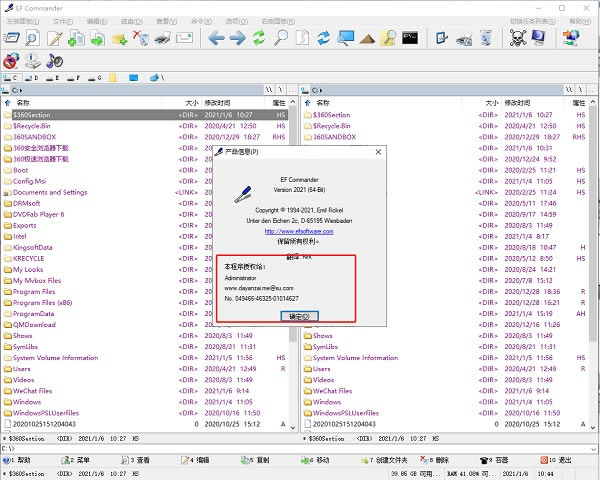Click the green refresh arrows icon
This screenshot has width=600, height=480.
(260, 39)
